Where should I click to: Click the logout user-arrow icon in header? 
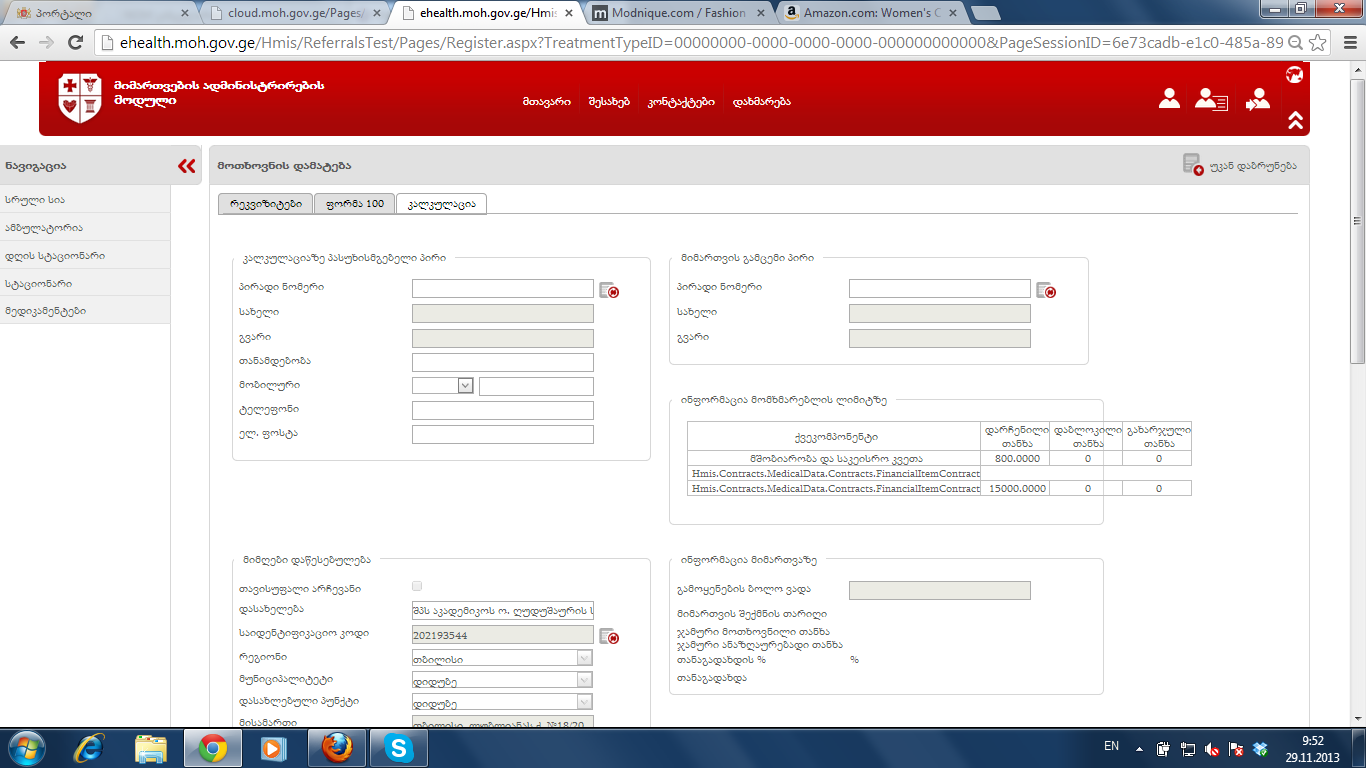click(1257, 99)
